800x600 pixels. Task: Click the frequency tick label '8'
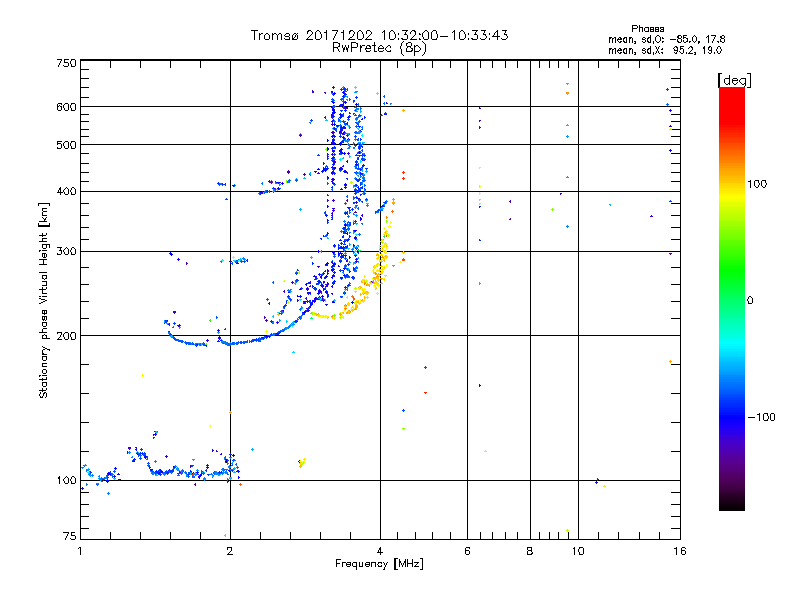tap(530, 551)
